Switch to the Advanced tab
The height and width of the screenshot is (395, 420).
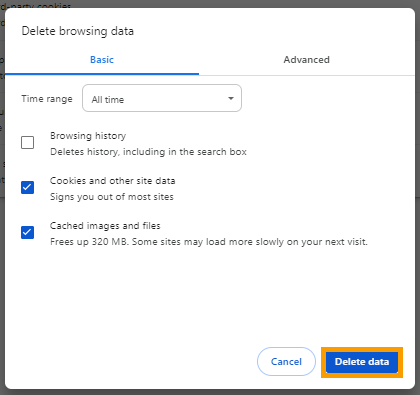pyautogui.click(x=306, y=60)
